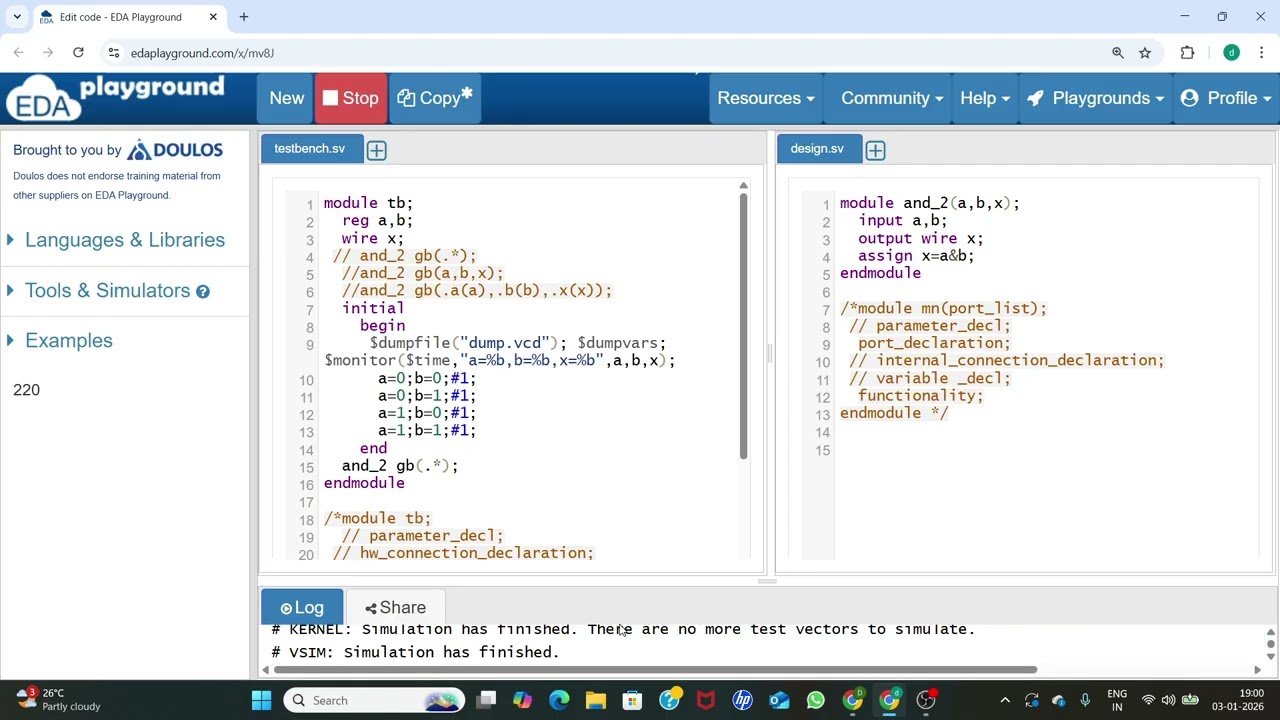
Task: Open Microsoft Store from the taskbar
Action: 632,700
